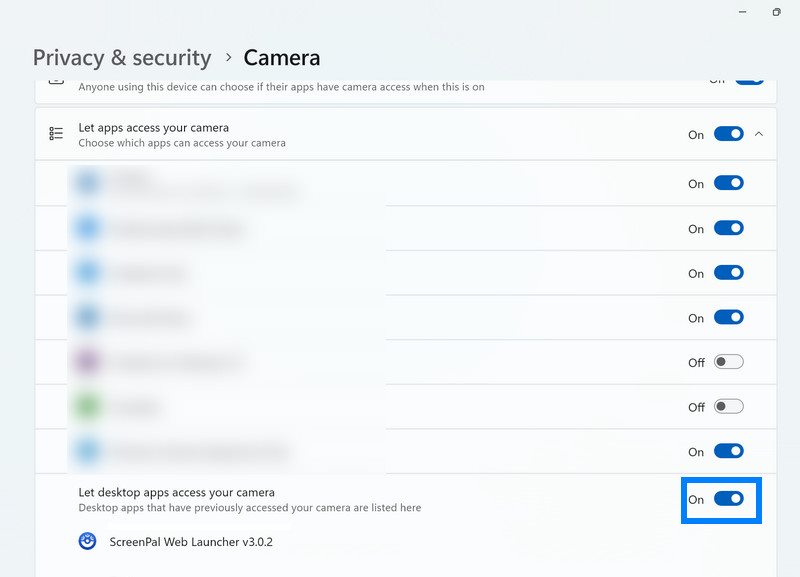Collapse the Let apps access your camera section

(x=759, y=134)
